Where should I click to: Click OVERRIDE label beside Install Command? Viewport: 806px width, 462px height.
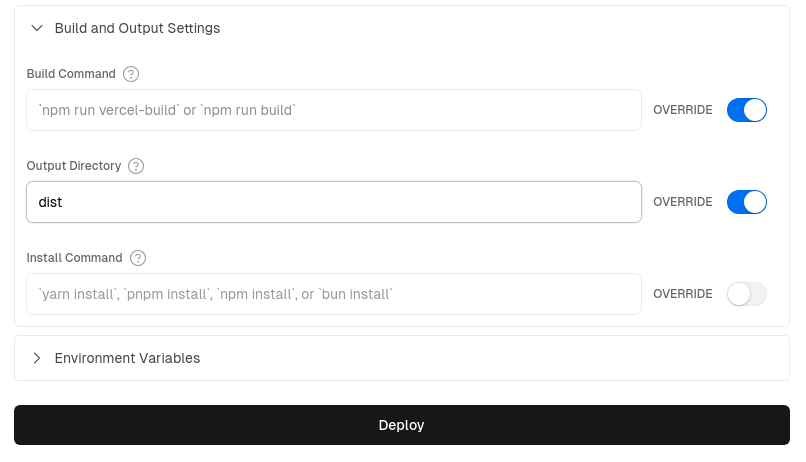pyautogui.click(x=682, y=294)
